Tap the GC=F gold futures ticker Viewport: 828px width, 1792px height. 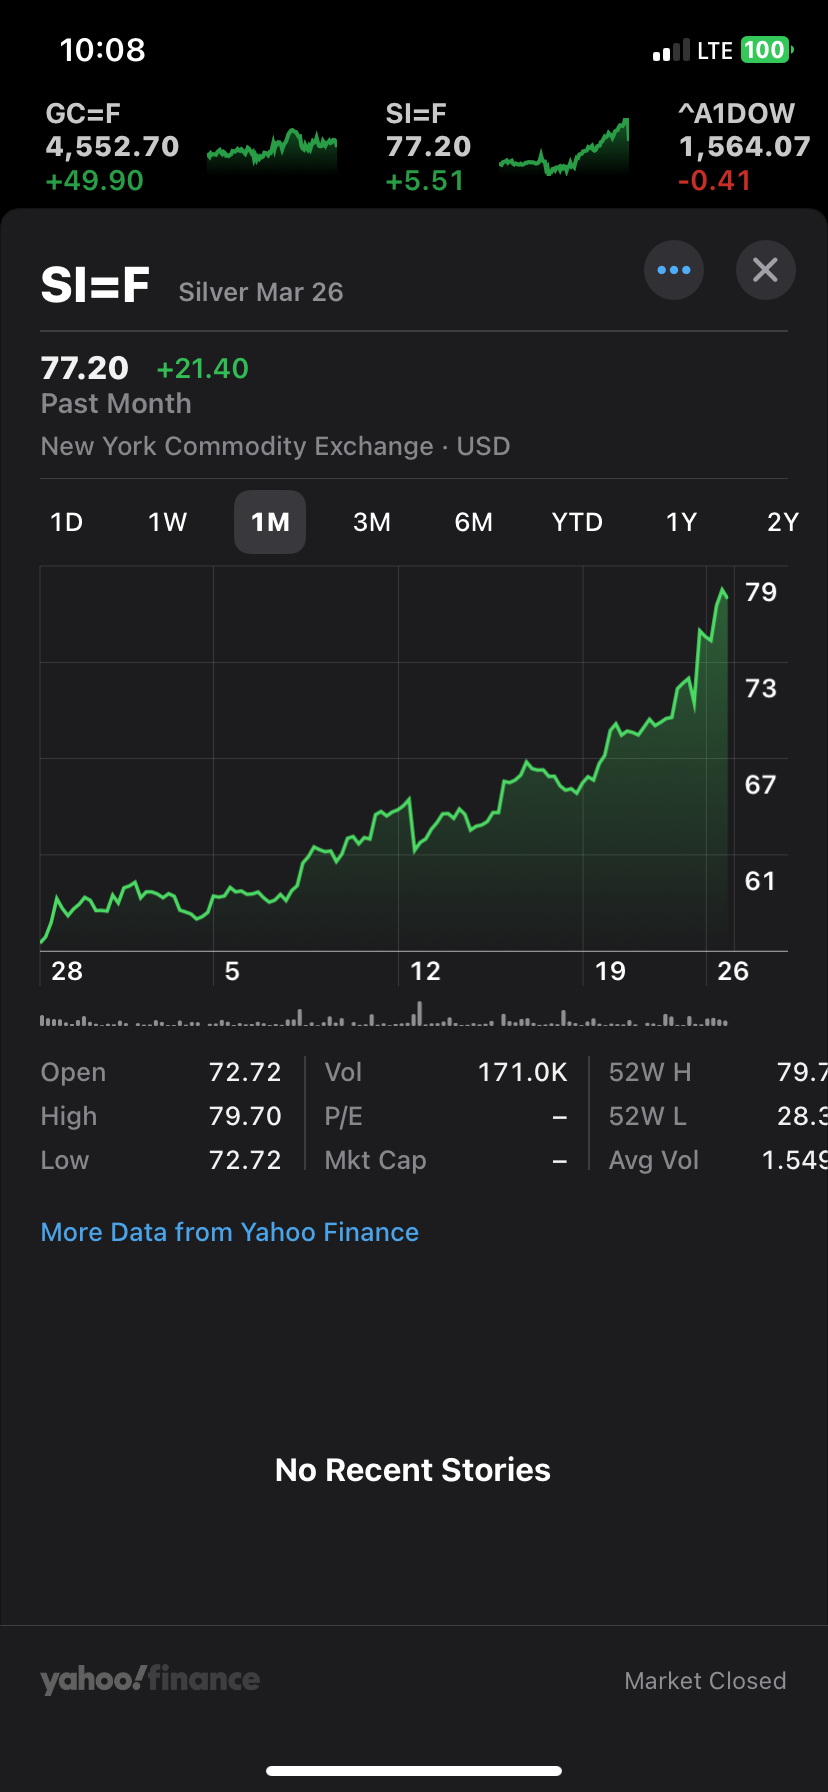(112, 147)
